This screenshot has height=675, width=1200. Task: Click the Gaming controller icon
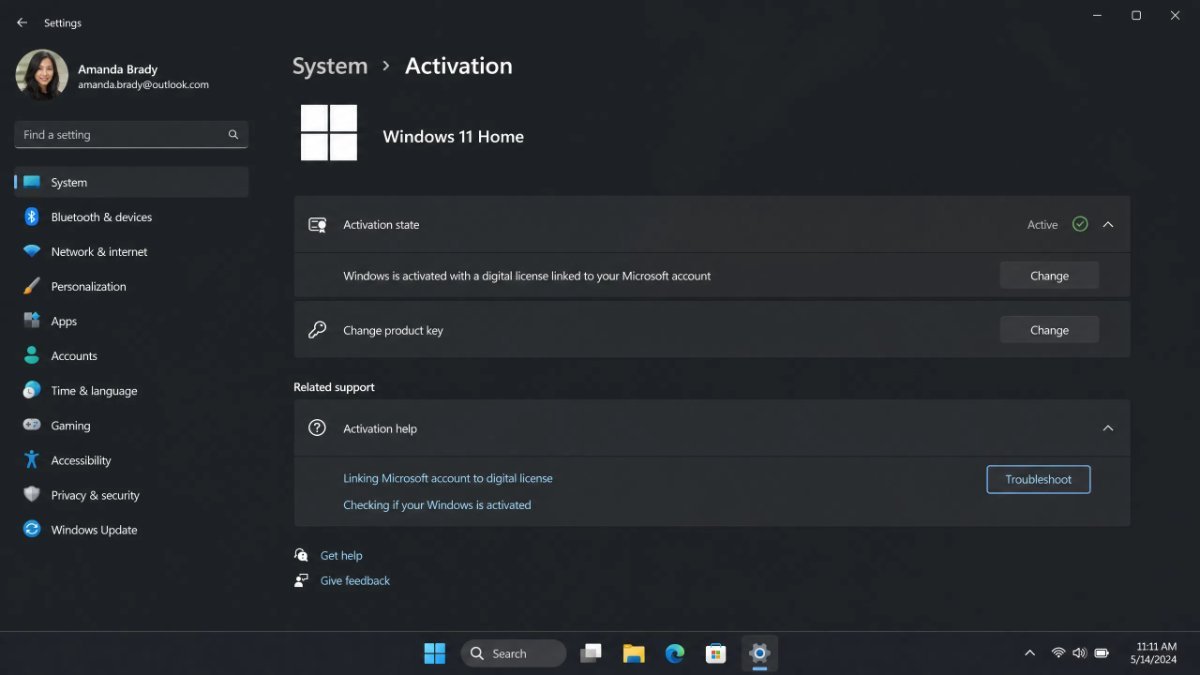point(32,425)
